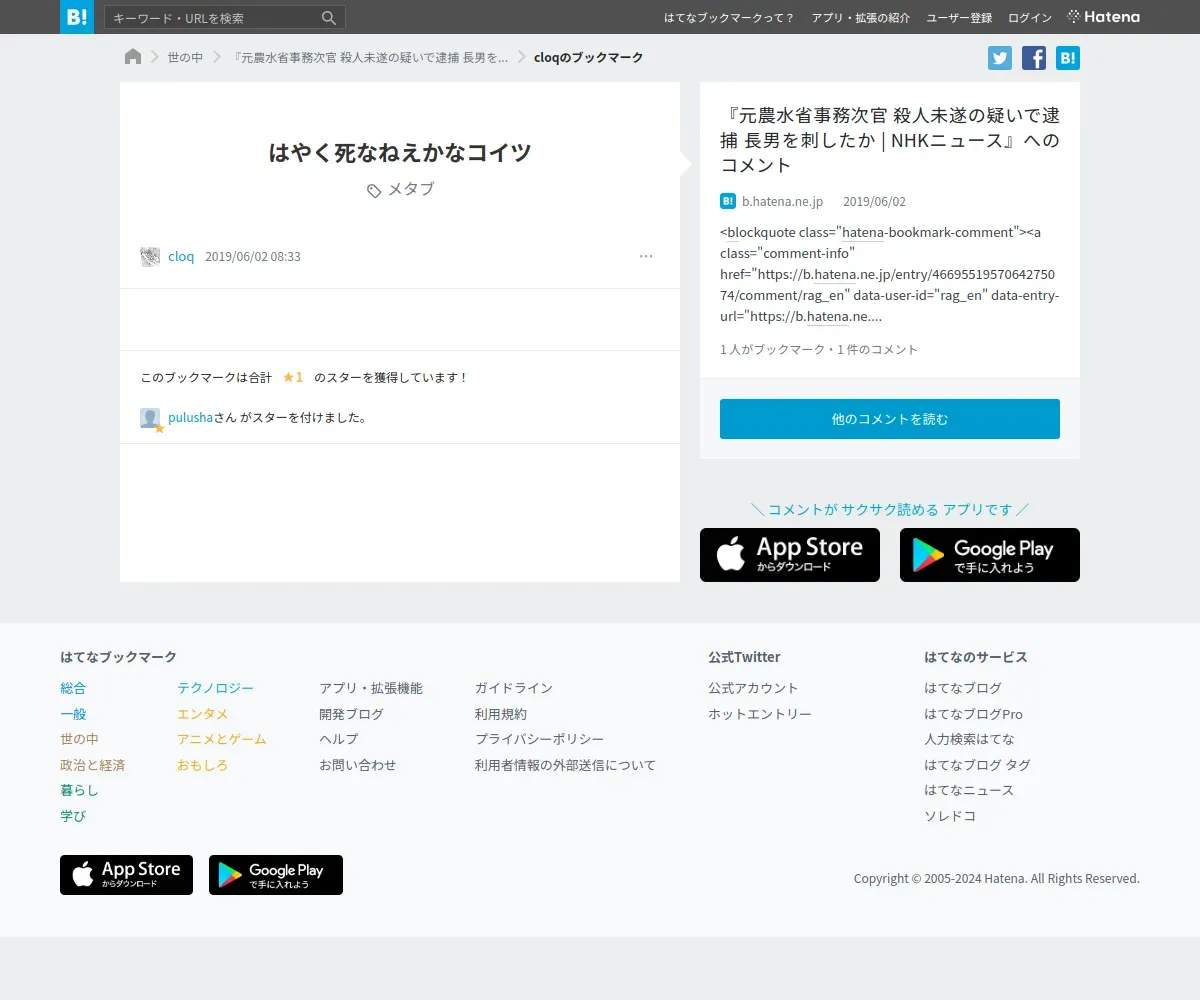This screenshot has width=1200, height=1000.
Task: Share this page on Facebook
Action: pos(1034,58)
